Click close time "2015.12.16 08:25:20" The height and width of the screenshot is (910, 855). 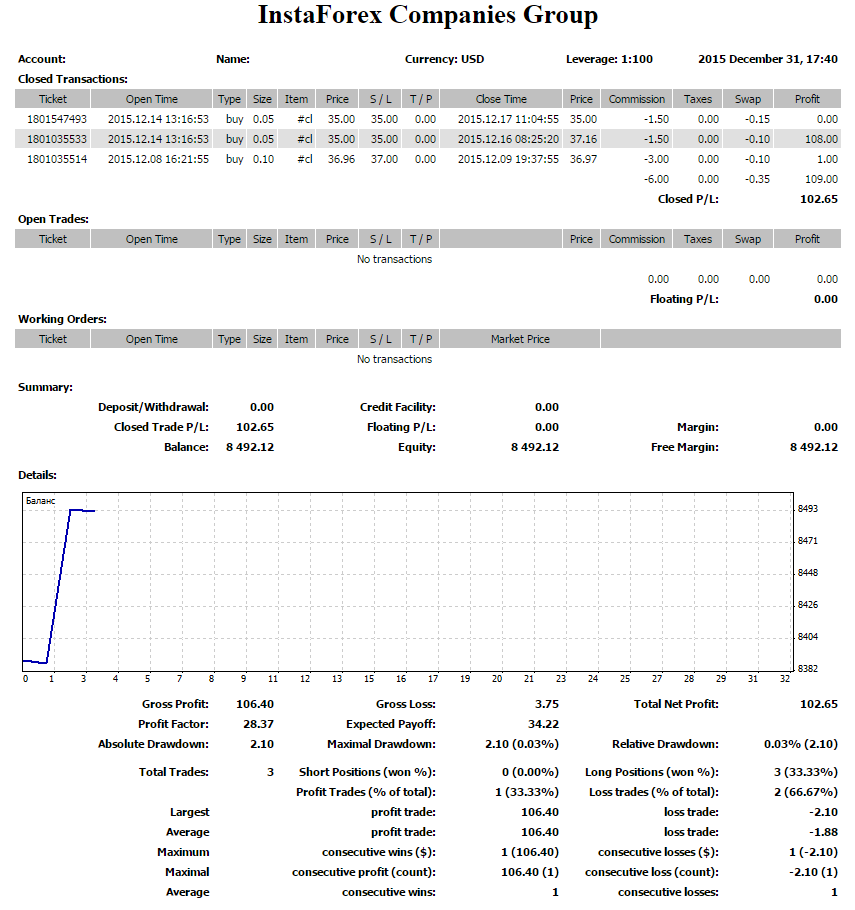(508, 139)
